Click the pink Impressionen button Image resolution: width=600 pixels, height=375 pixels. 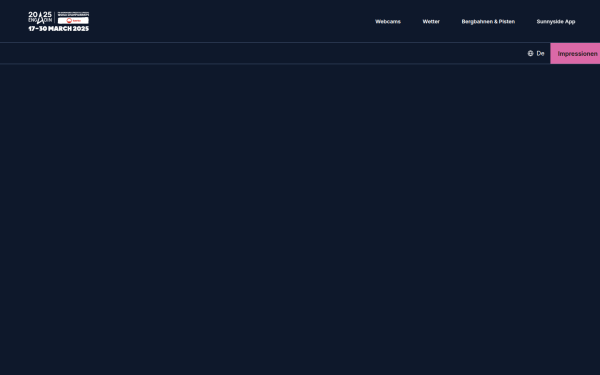(x=575, y=54)
